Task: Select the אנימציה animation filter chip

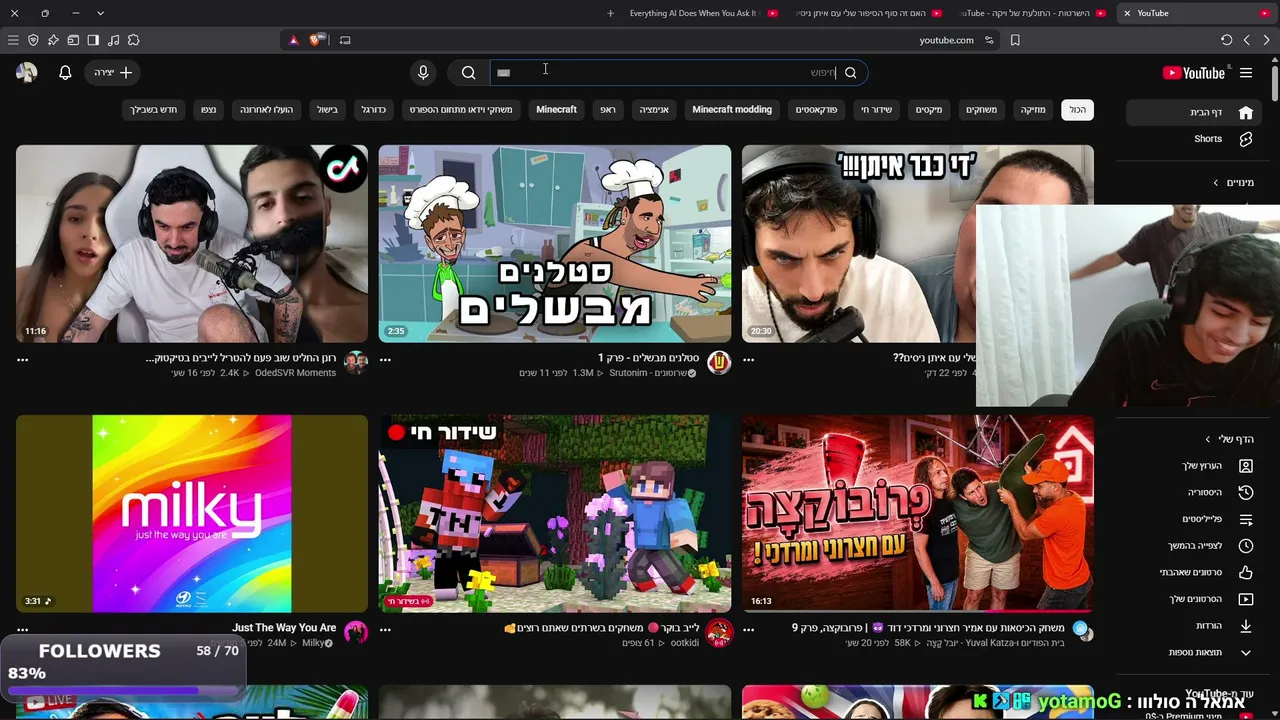Action: (655, 110)
